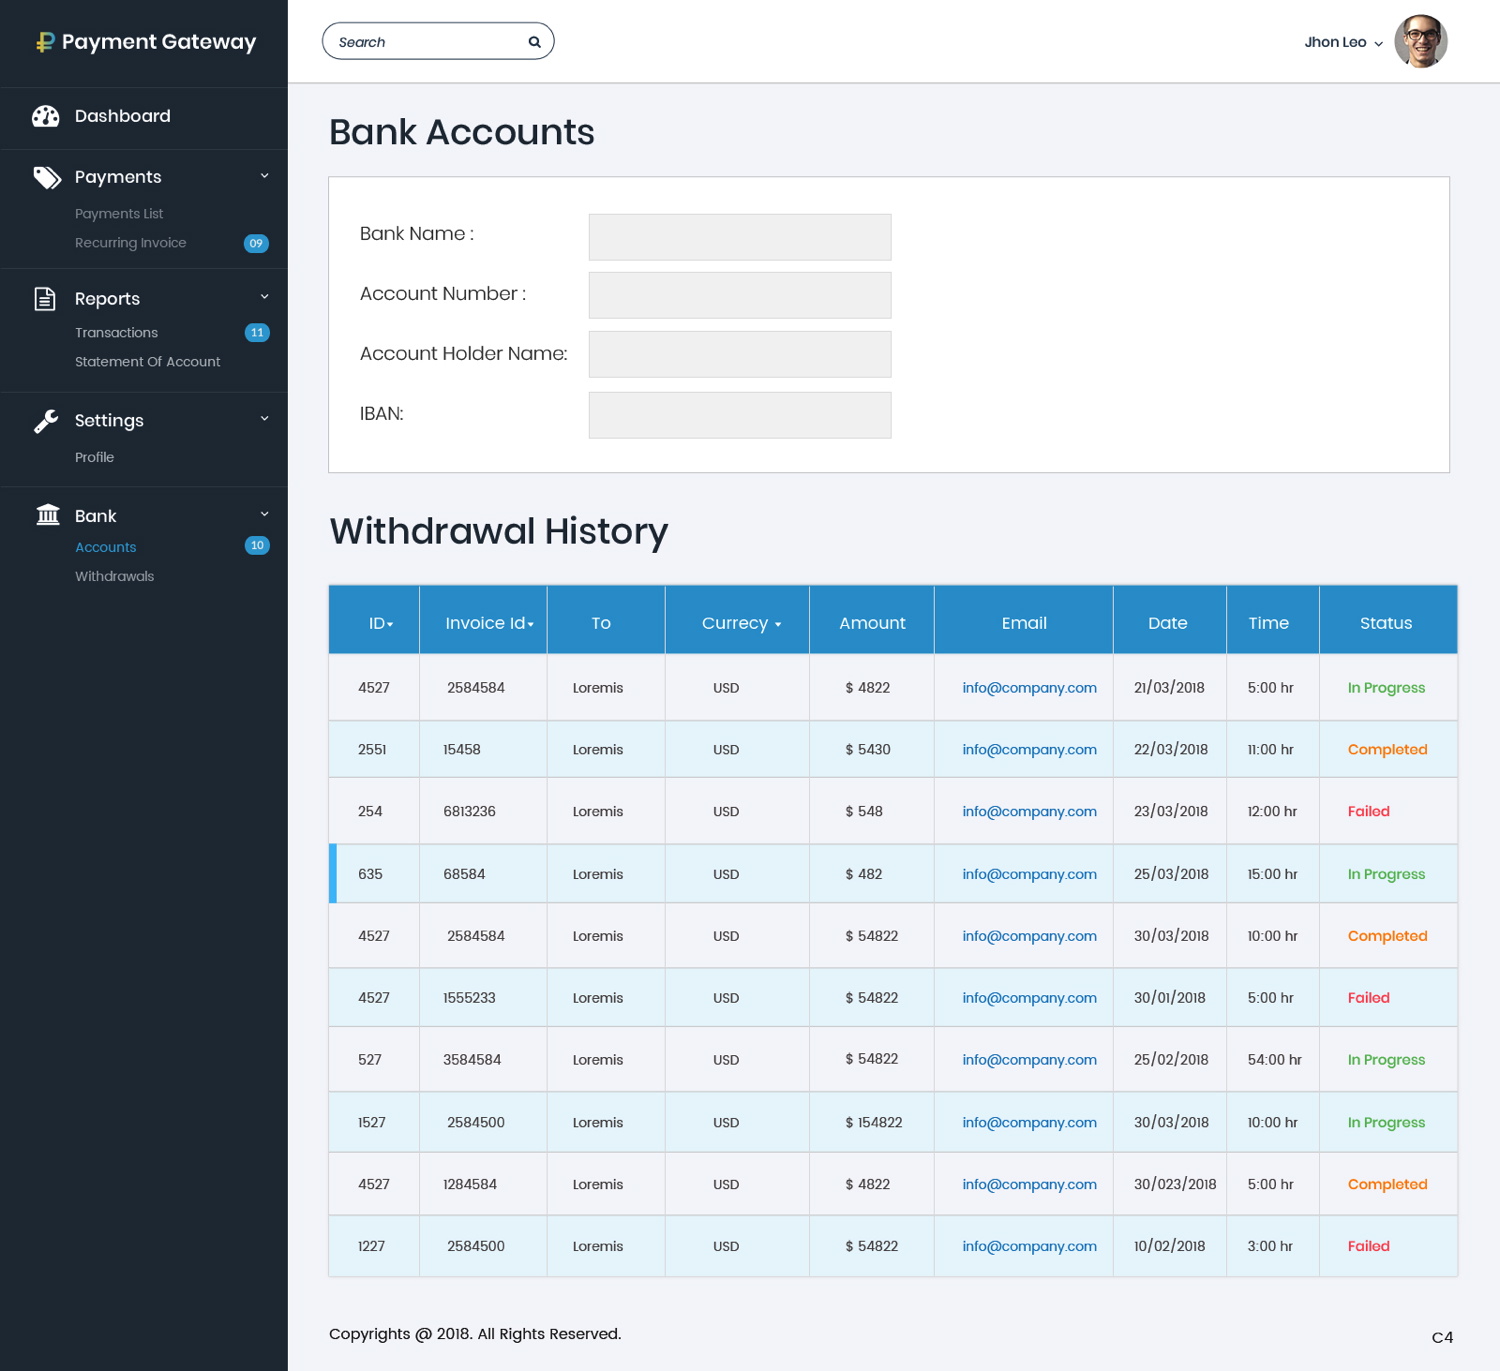
Task: Select Withdrawals under Bank menu
Action: click(114, 576)
